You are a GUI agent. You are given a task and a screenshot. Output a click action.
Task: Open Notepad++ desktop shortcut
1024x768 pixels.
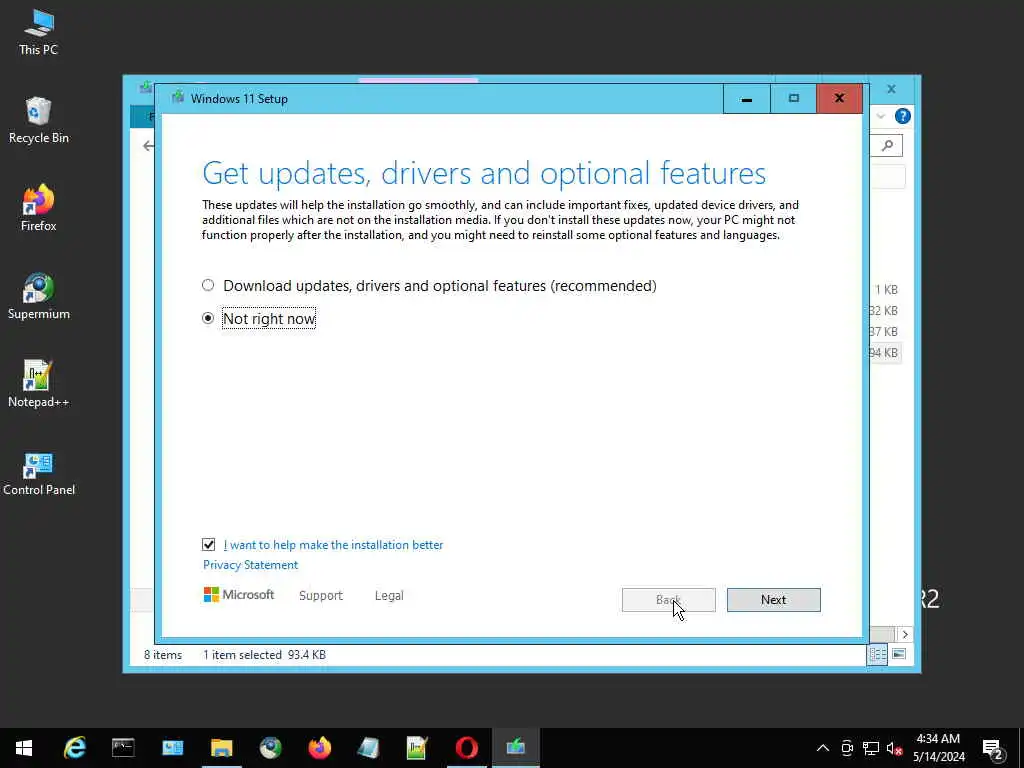coord(39,384)
